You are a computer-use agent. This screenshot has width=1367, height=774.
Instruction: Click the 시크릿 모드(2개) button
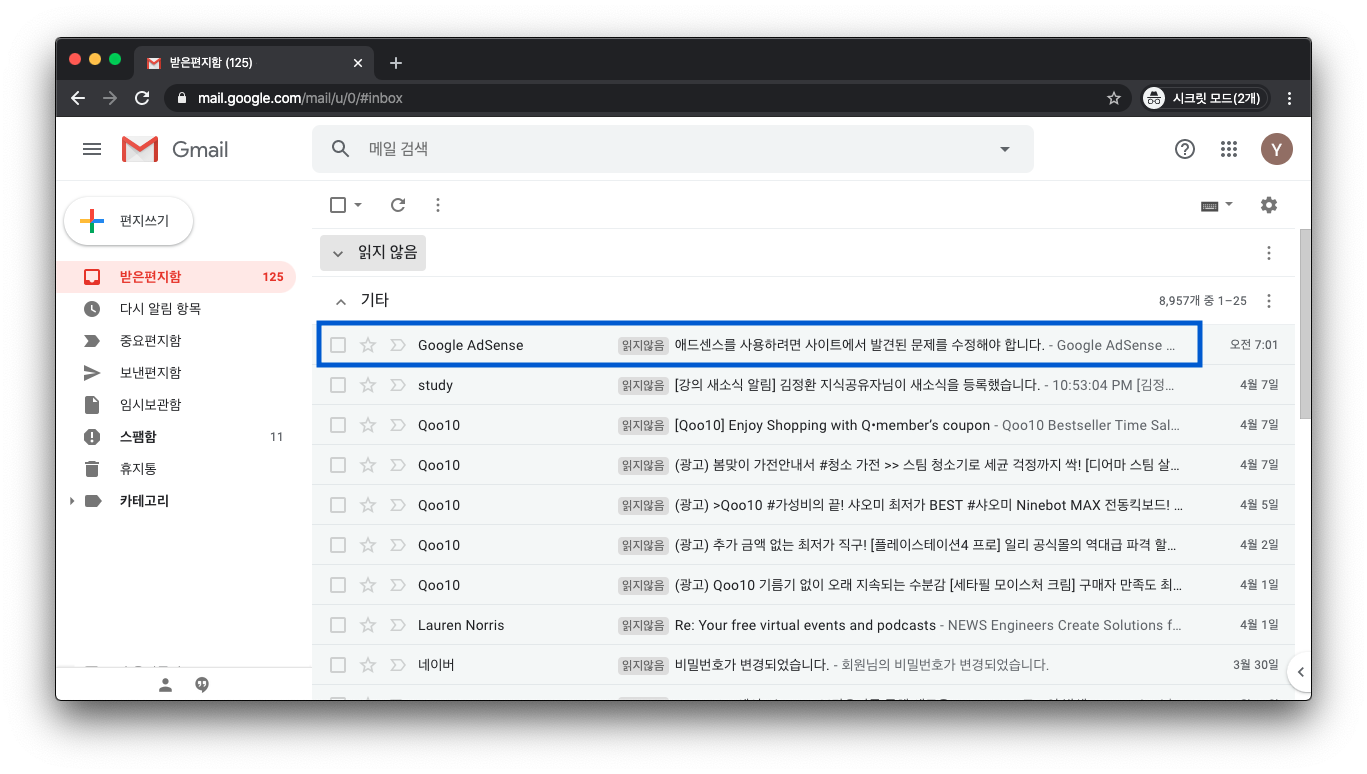click(x=1205, y=98)
